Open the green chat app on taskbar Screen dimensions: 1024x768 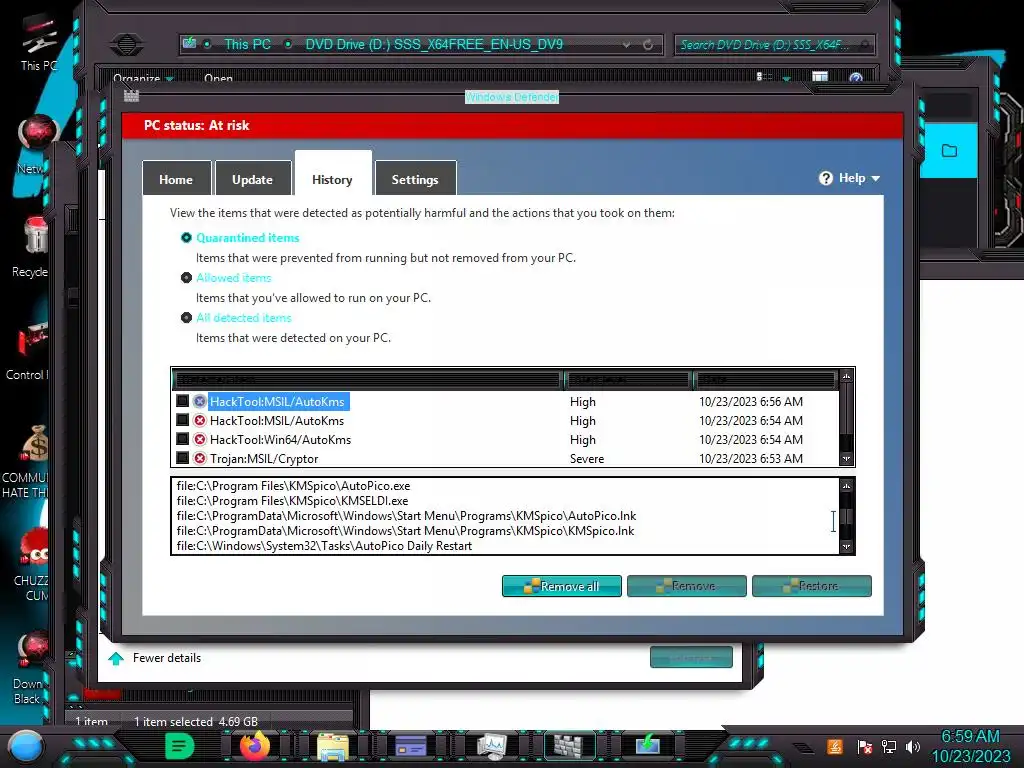(180, 746)
